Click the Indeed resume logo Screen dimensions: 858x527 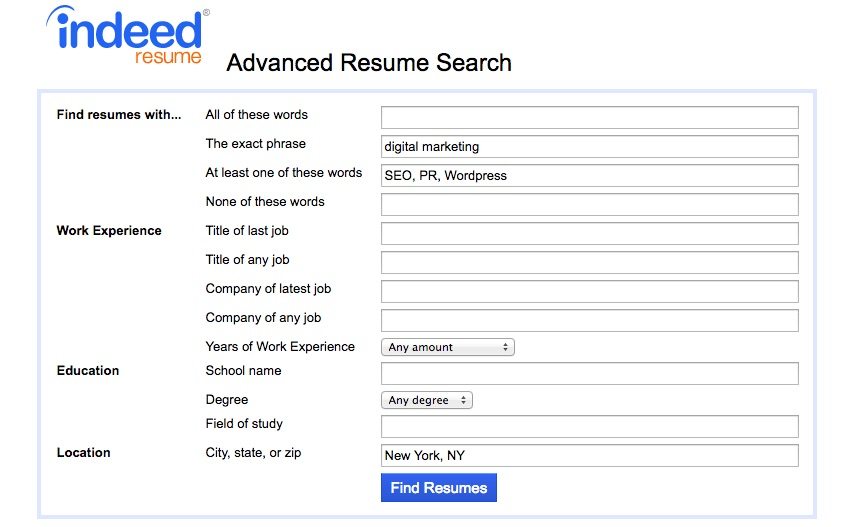pyautogui.click(x=128, y=36)
